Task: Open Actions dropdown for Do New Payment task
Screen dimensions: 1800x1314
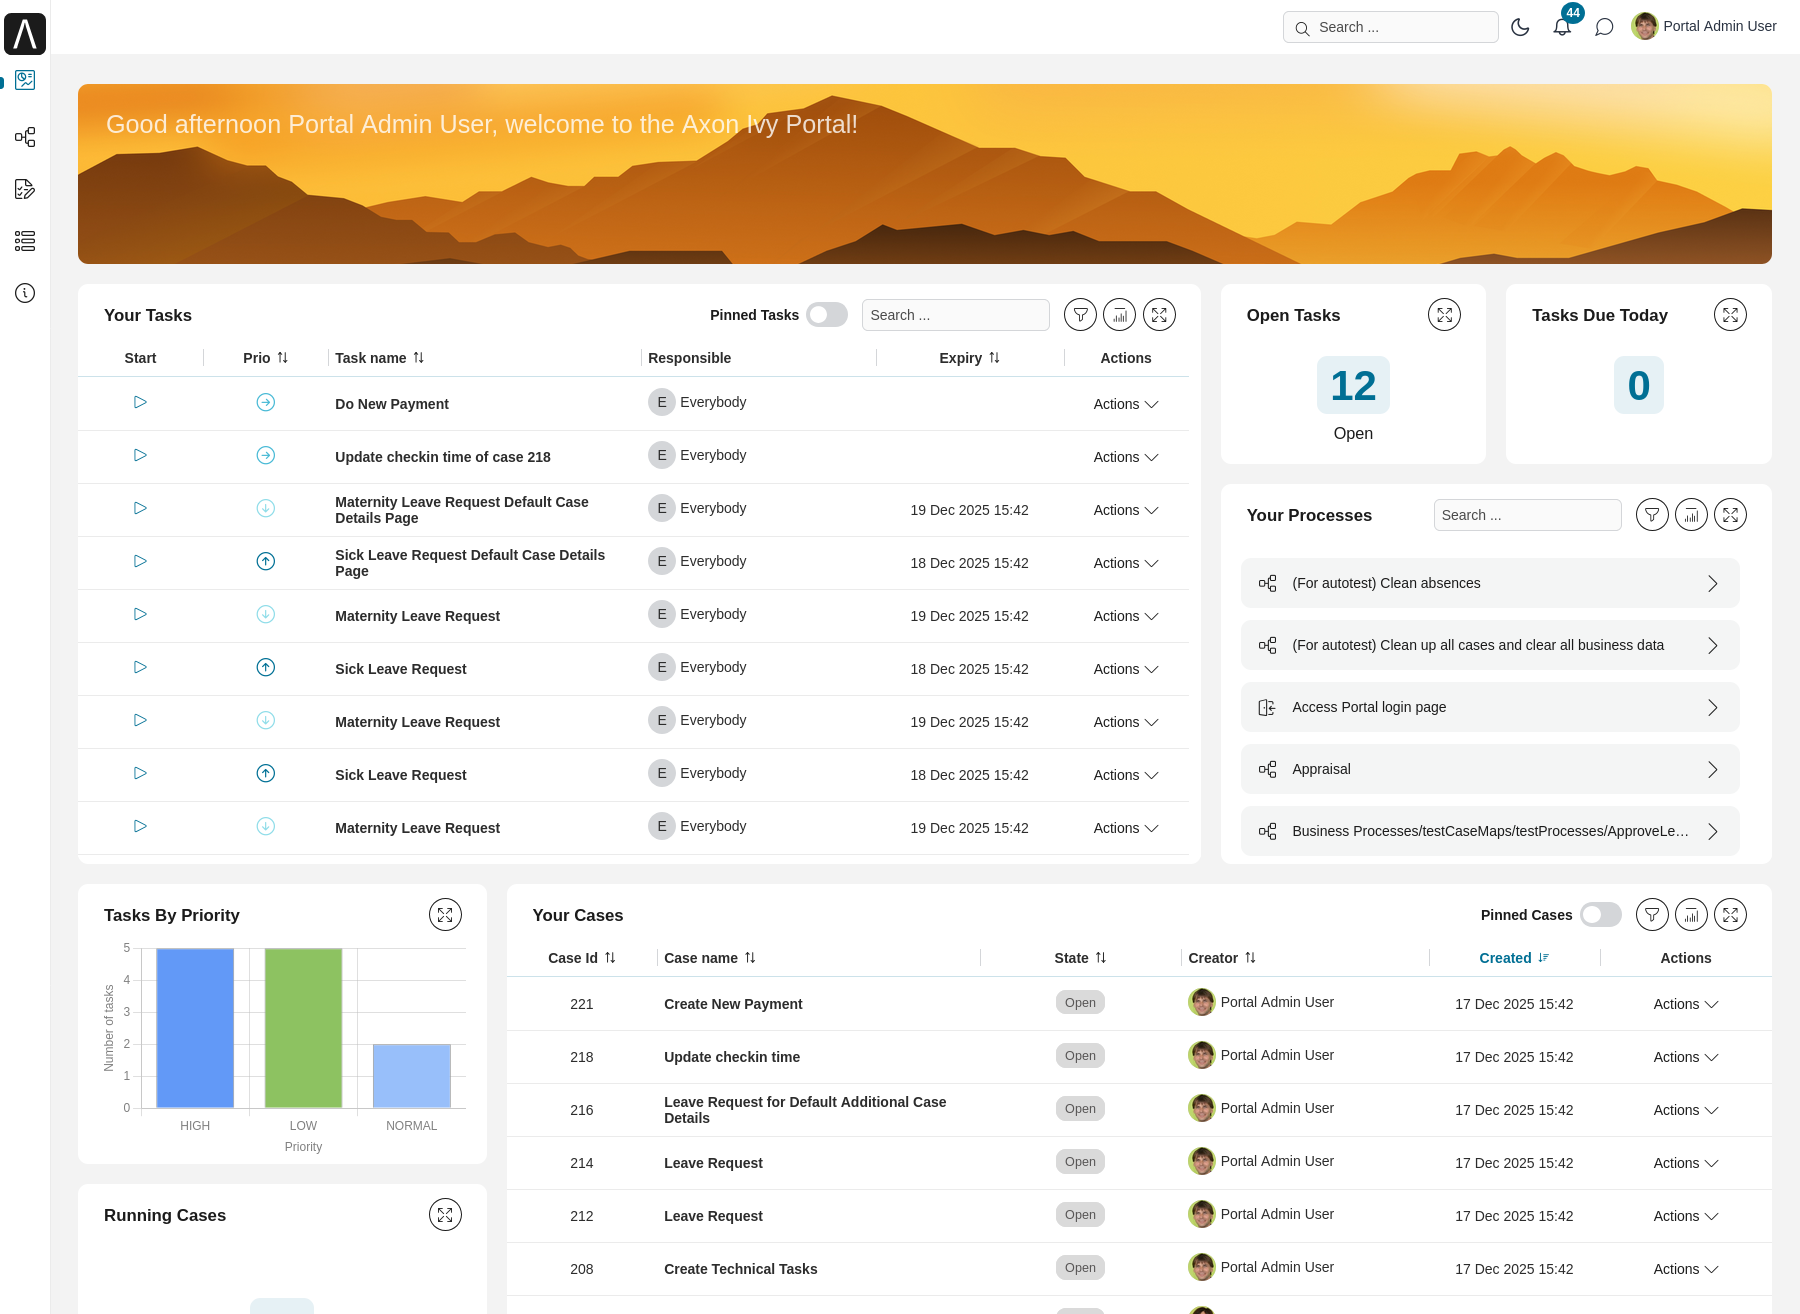Action: 1125,404
